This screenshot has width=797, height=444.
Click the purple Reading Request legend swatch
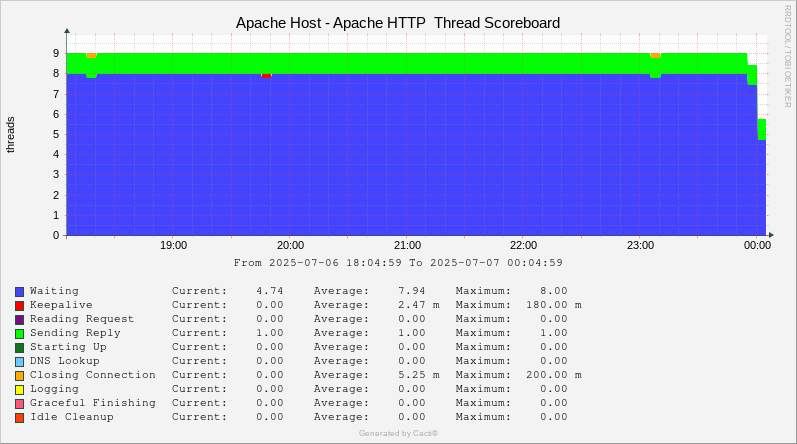tap(19, 320)
